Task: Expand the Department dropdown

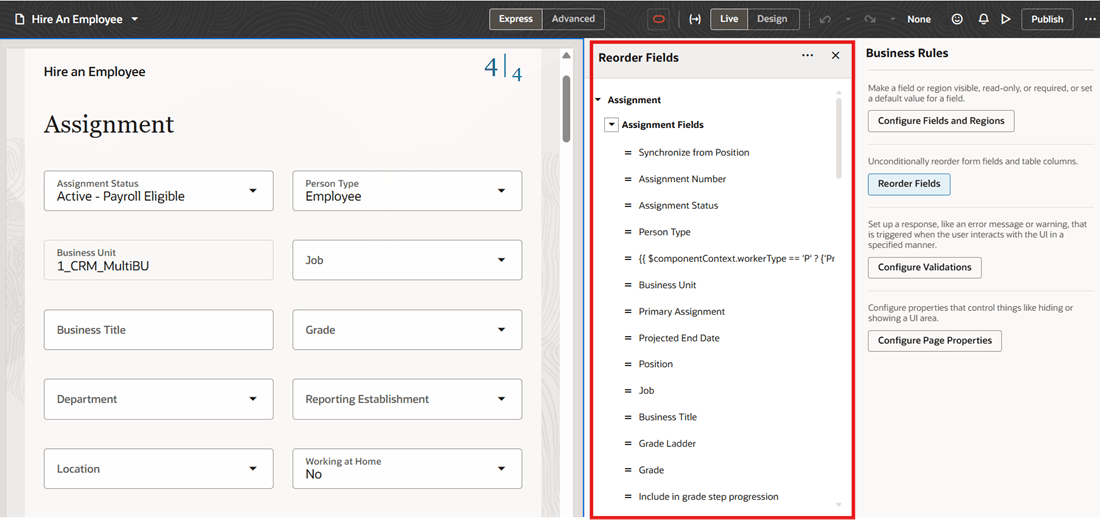Action: coord(159,399)
